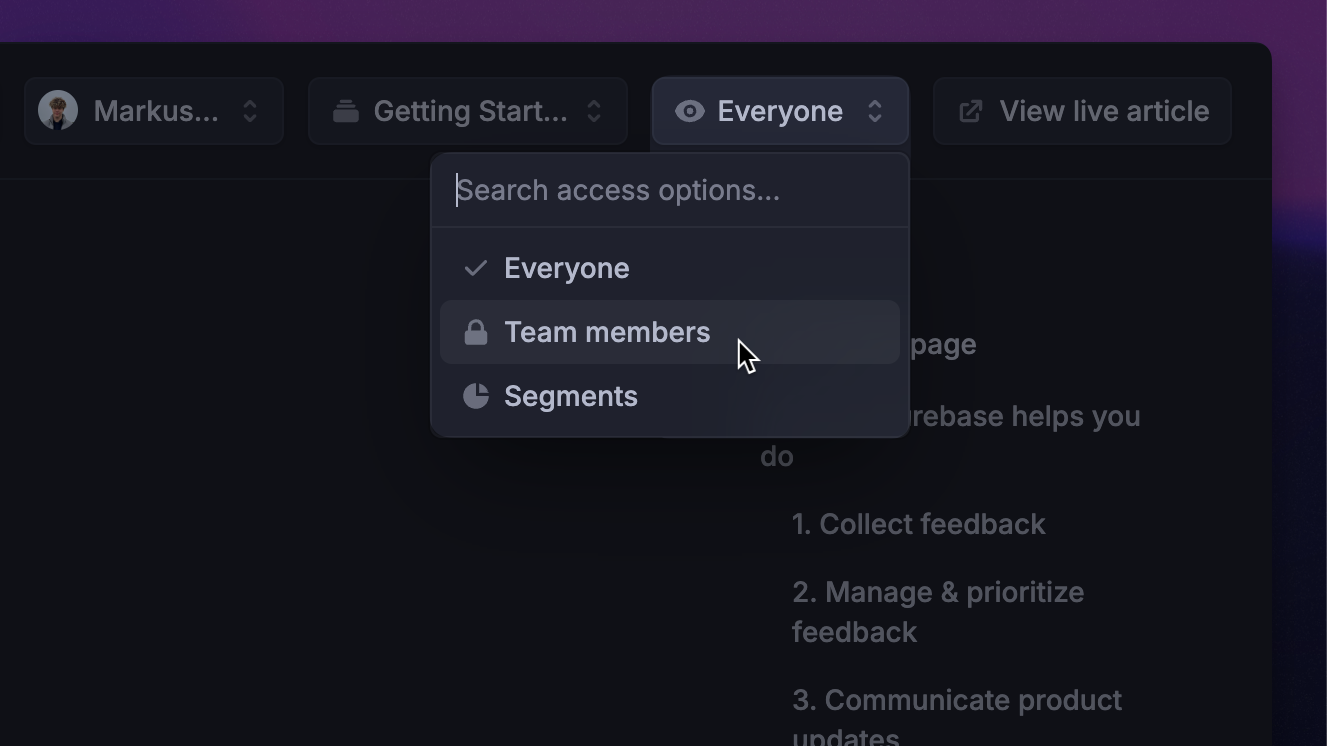Choose Segments as the access option
The height and width of the screenshot is (746, 1327).
tap(571, 395)
